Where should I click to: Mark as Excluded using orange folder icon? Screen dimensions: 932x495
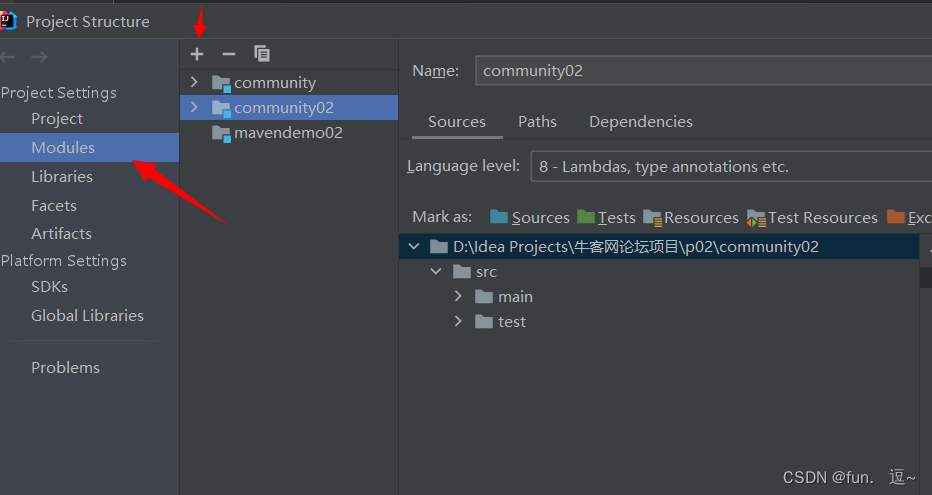(896, 217)
